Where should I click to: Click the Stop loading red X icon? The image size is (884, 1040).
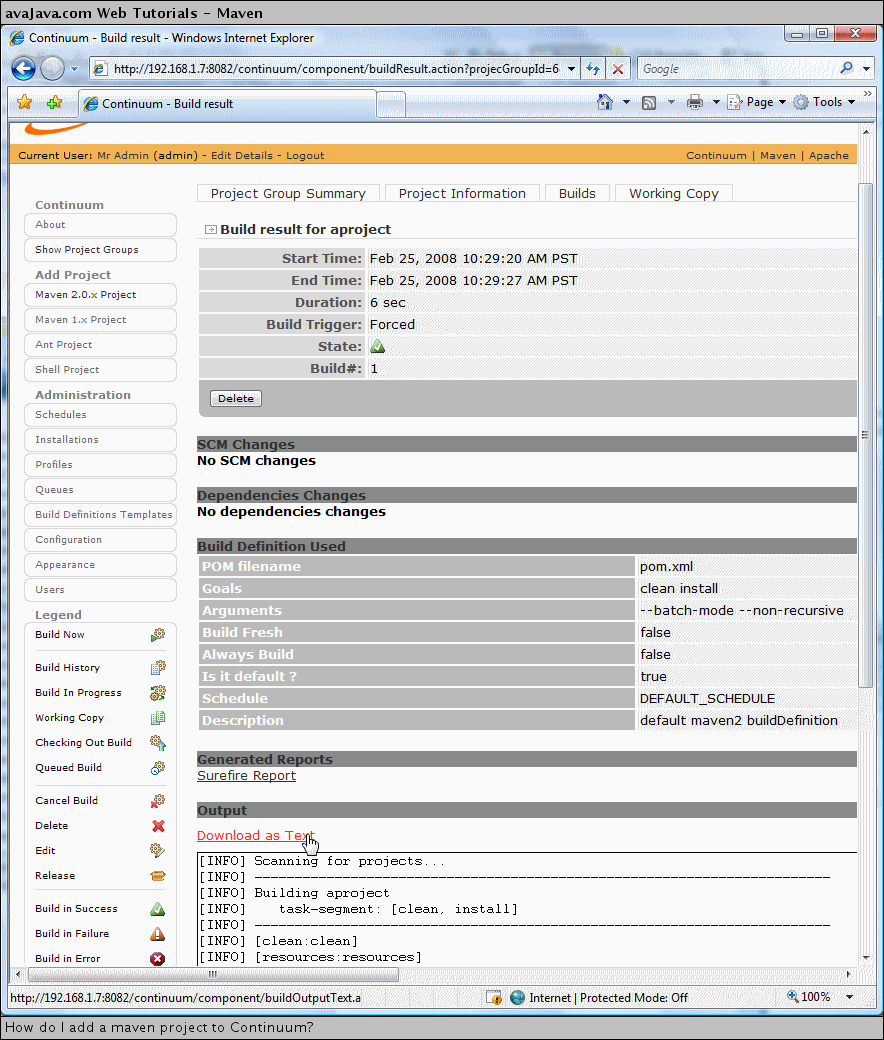pyautogui.click(x=618, y=69)
